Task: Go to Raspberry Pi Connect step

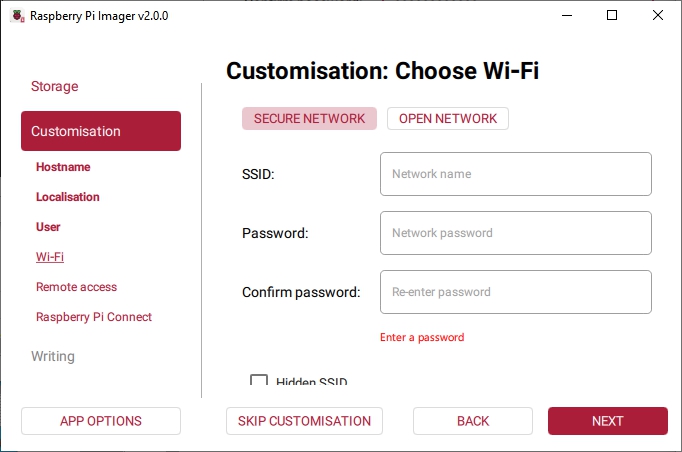Action: point(94,317)
